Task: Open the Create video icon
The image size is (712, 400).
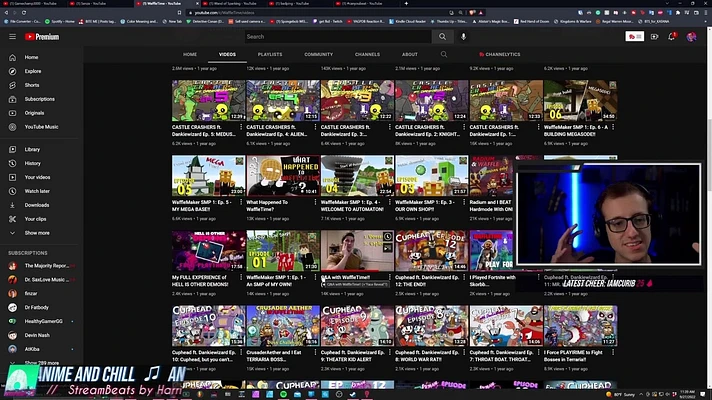Action: (654, 37)
